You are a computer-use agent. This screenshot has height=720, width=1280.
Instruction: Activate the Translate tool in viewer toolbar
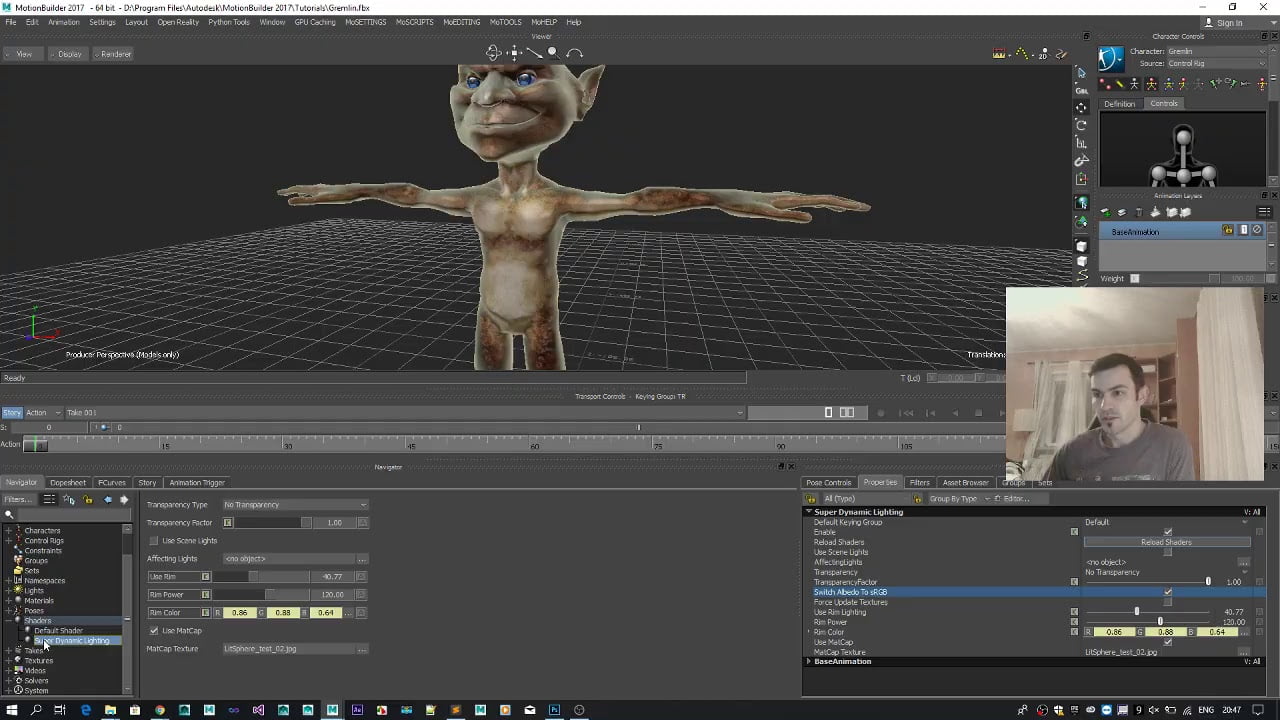1081,107
